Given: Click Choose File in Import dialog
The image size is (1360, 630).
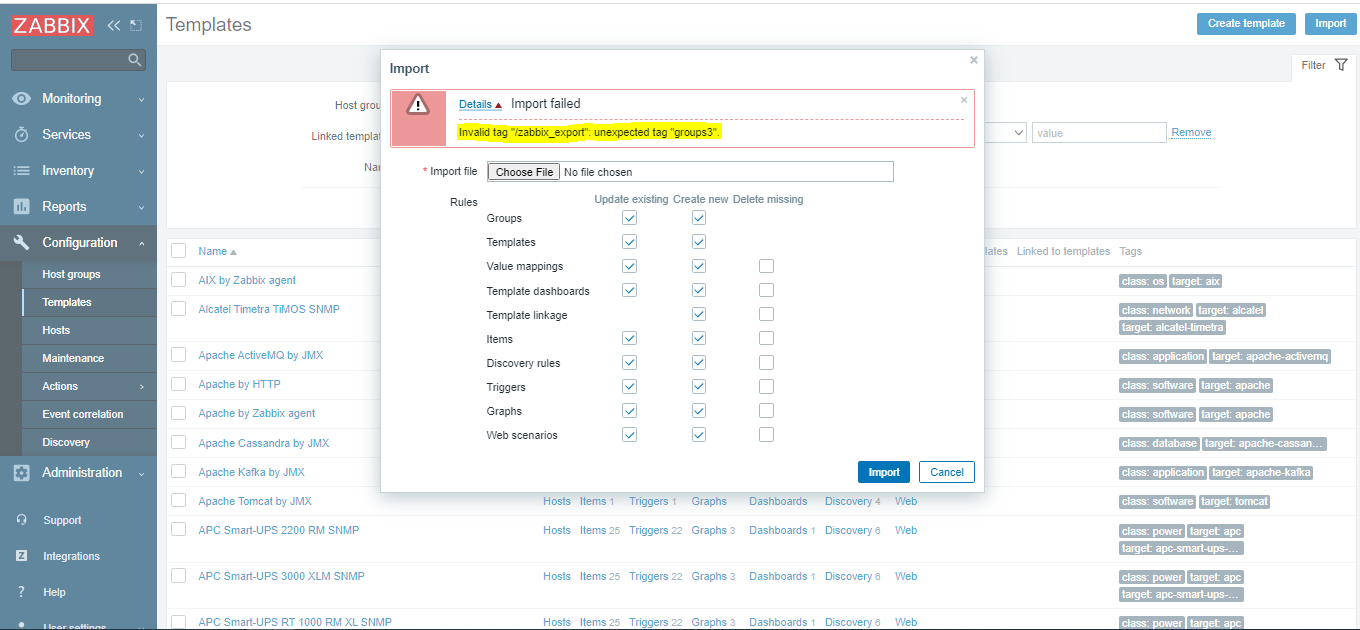Looking at the screenshot, I should [524, 172].
